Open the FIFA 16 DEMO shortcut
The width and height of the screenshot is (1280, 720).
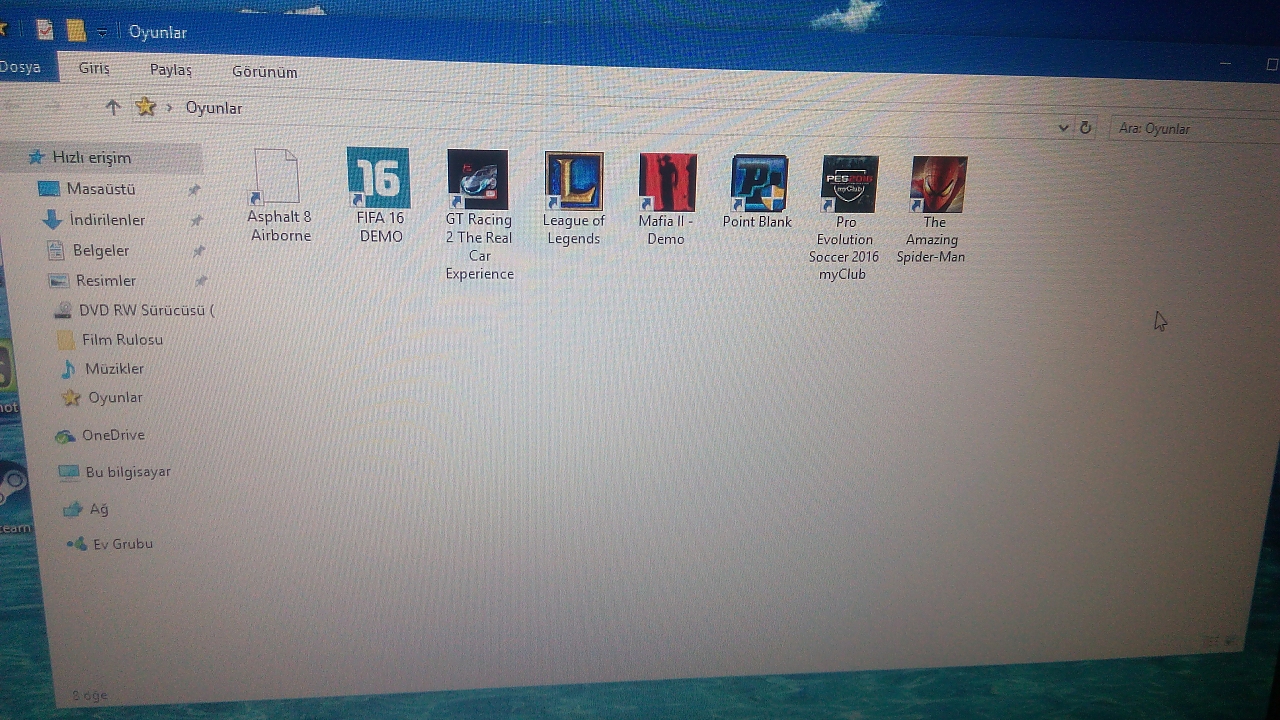379,196
